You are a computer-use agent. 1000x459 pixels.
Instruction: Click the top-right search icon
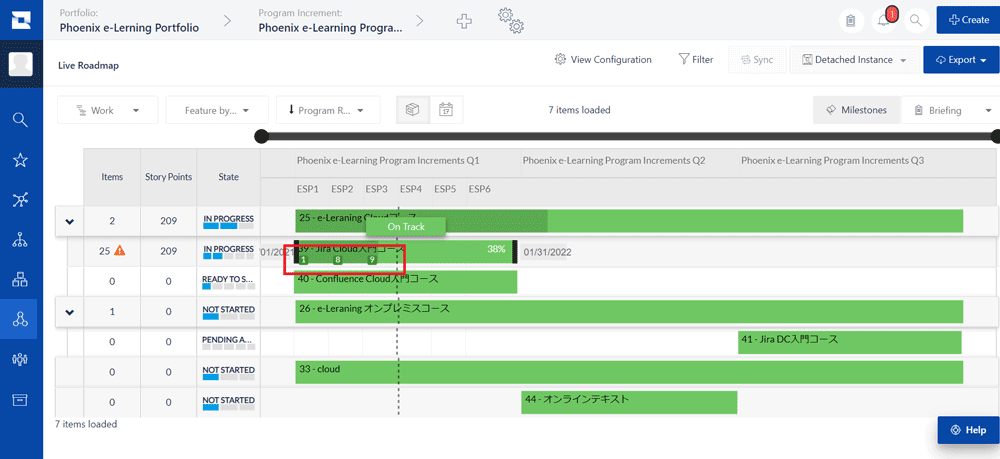tap(916, 20)
